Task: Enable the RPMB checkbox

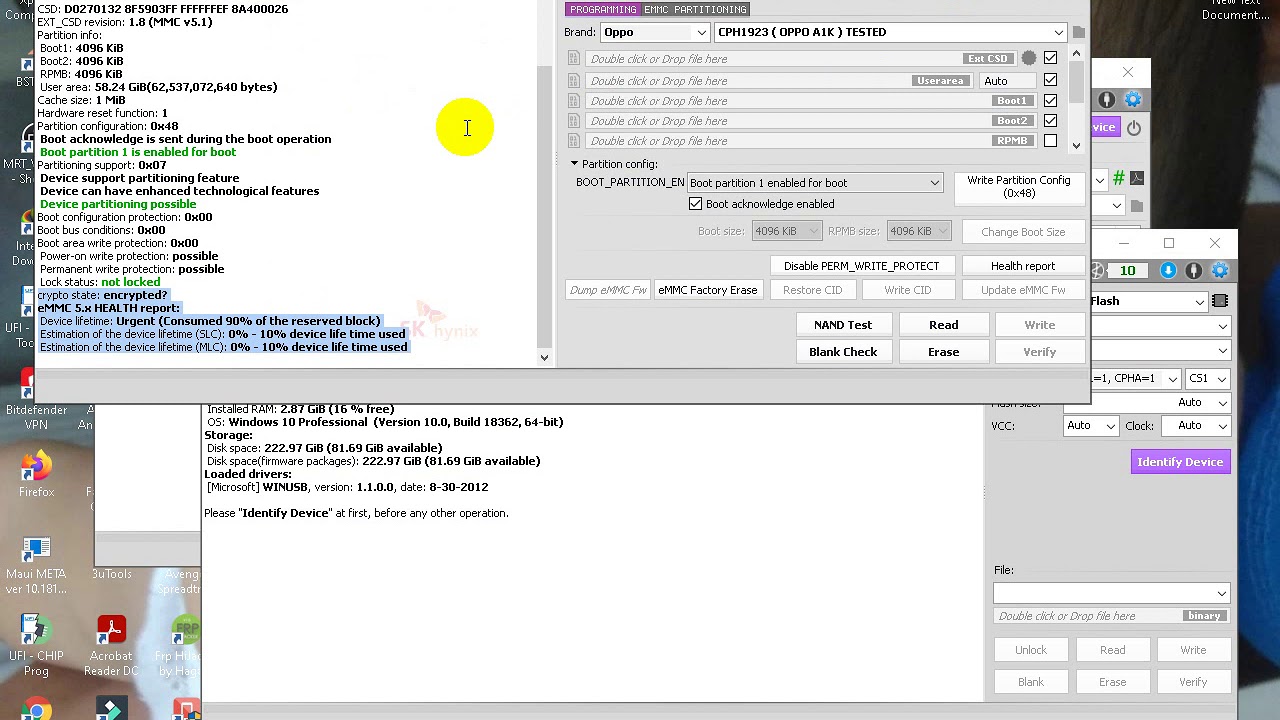Action: (1050, 141)
